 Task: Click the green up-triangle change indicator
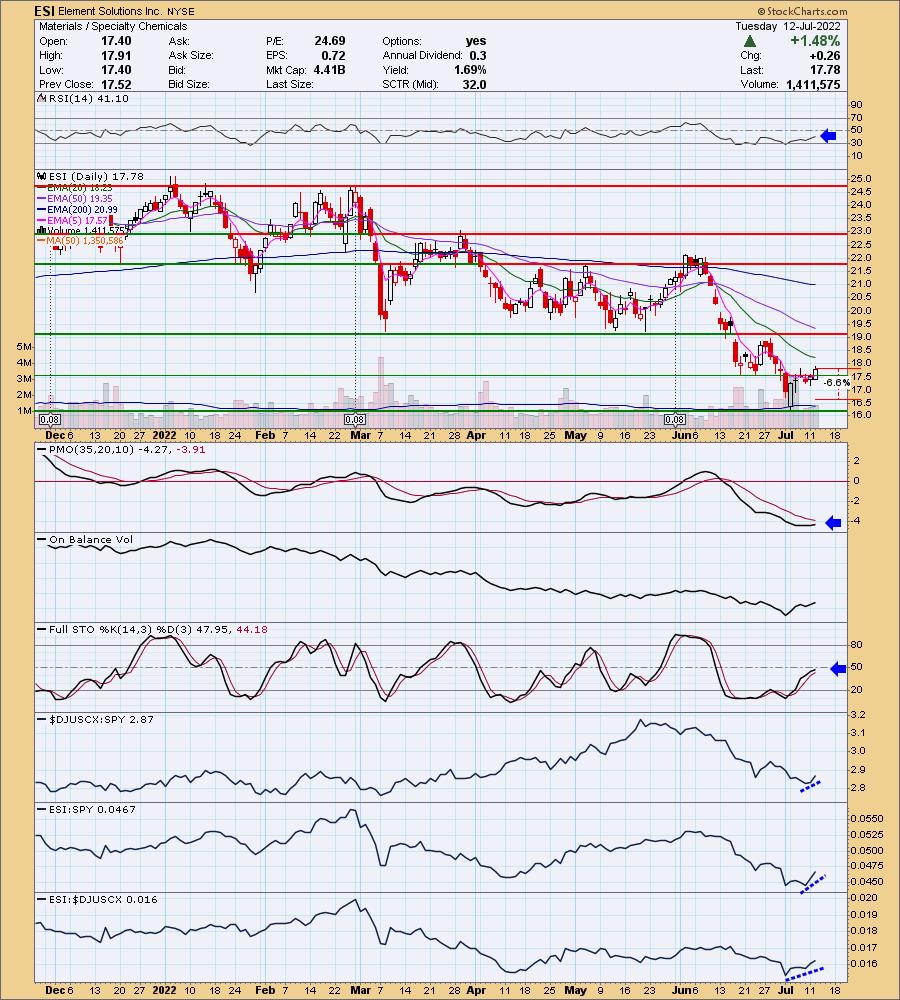[750, 41]
